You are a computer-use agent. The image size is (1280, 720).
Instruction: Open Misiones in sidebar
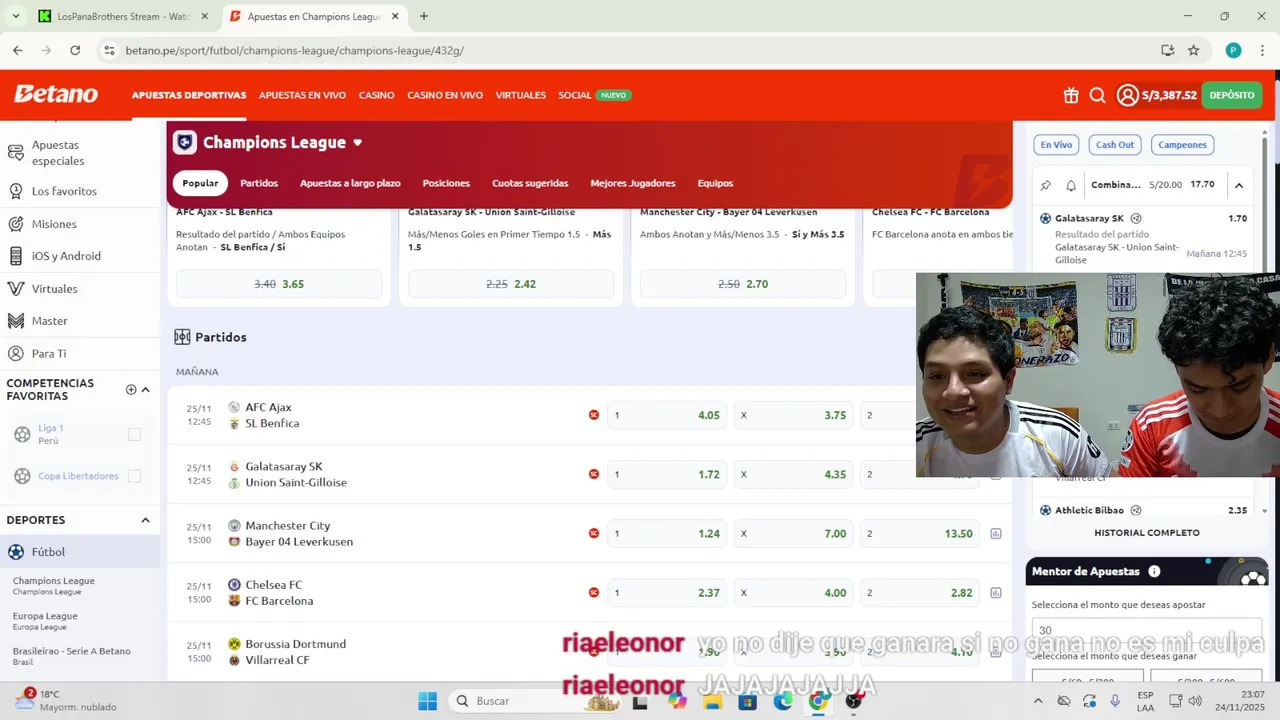[x=54, y=224]
